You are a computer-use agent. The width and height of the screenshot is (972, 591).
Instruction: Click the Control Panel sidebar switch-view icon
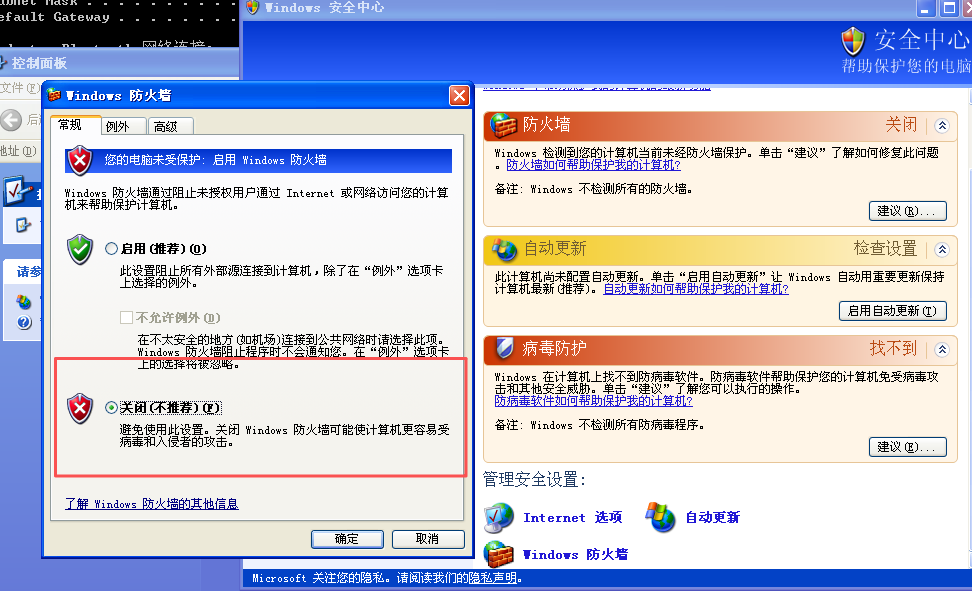click(23, 224)
